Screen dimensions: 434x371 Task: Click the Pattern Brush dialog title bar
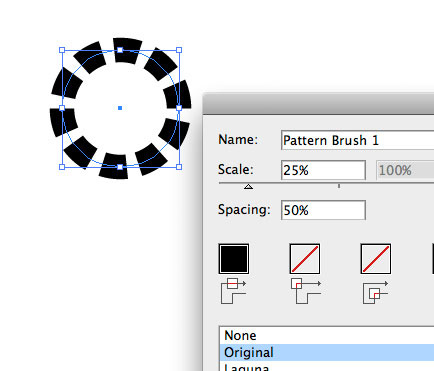pyautogui.click(x=318, y=104)
